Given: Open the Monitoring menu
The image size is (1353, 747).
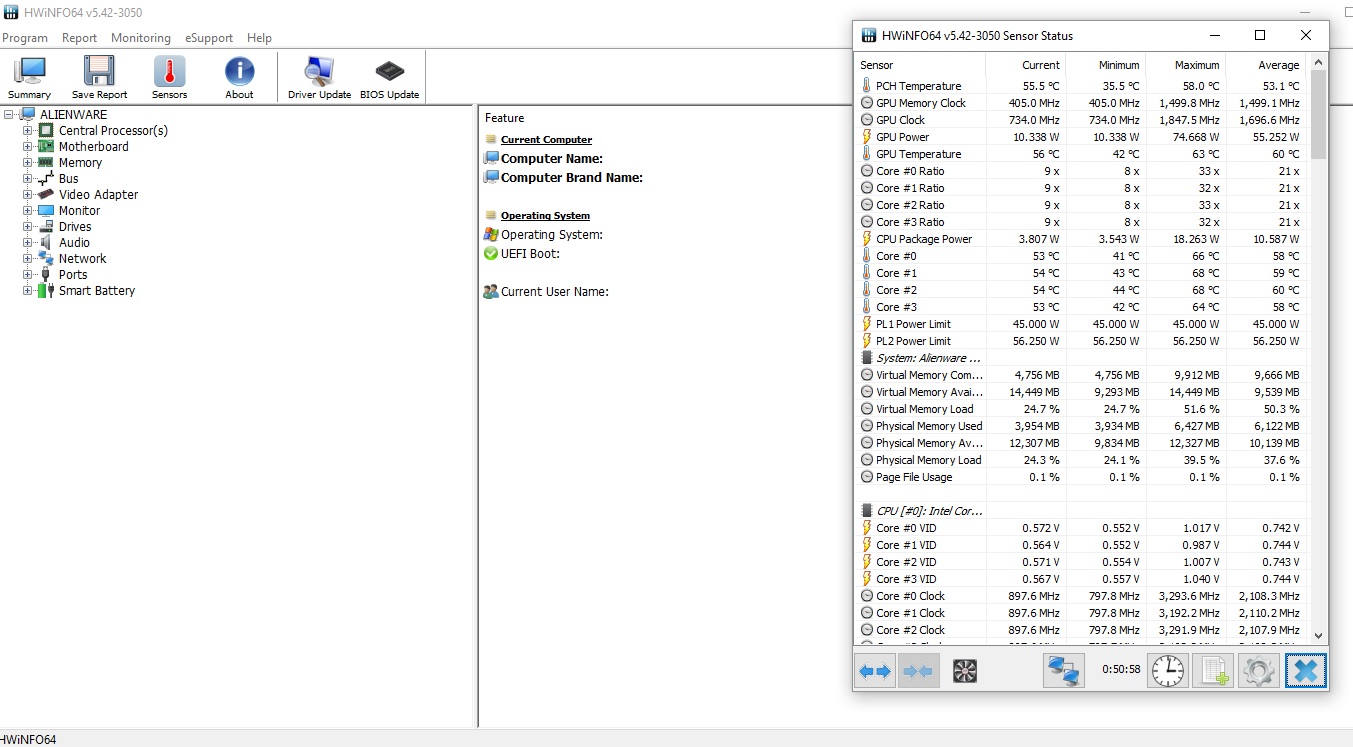Looking at the screenshot, I should coord(141,38).
